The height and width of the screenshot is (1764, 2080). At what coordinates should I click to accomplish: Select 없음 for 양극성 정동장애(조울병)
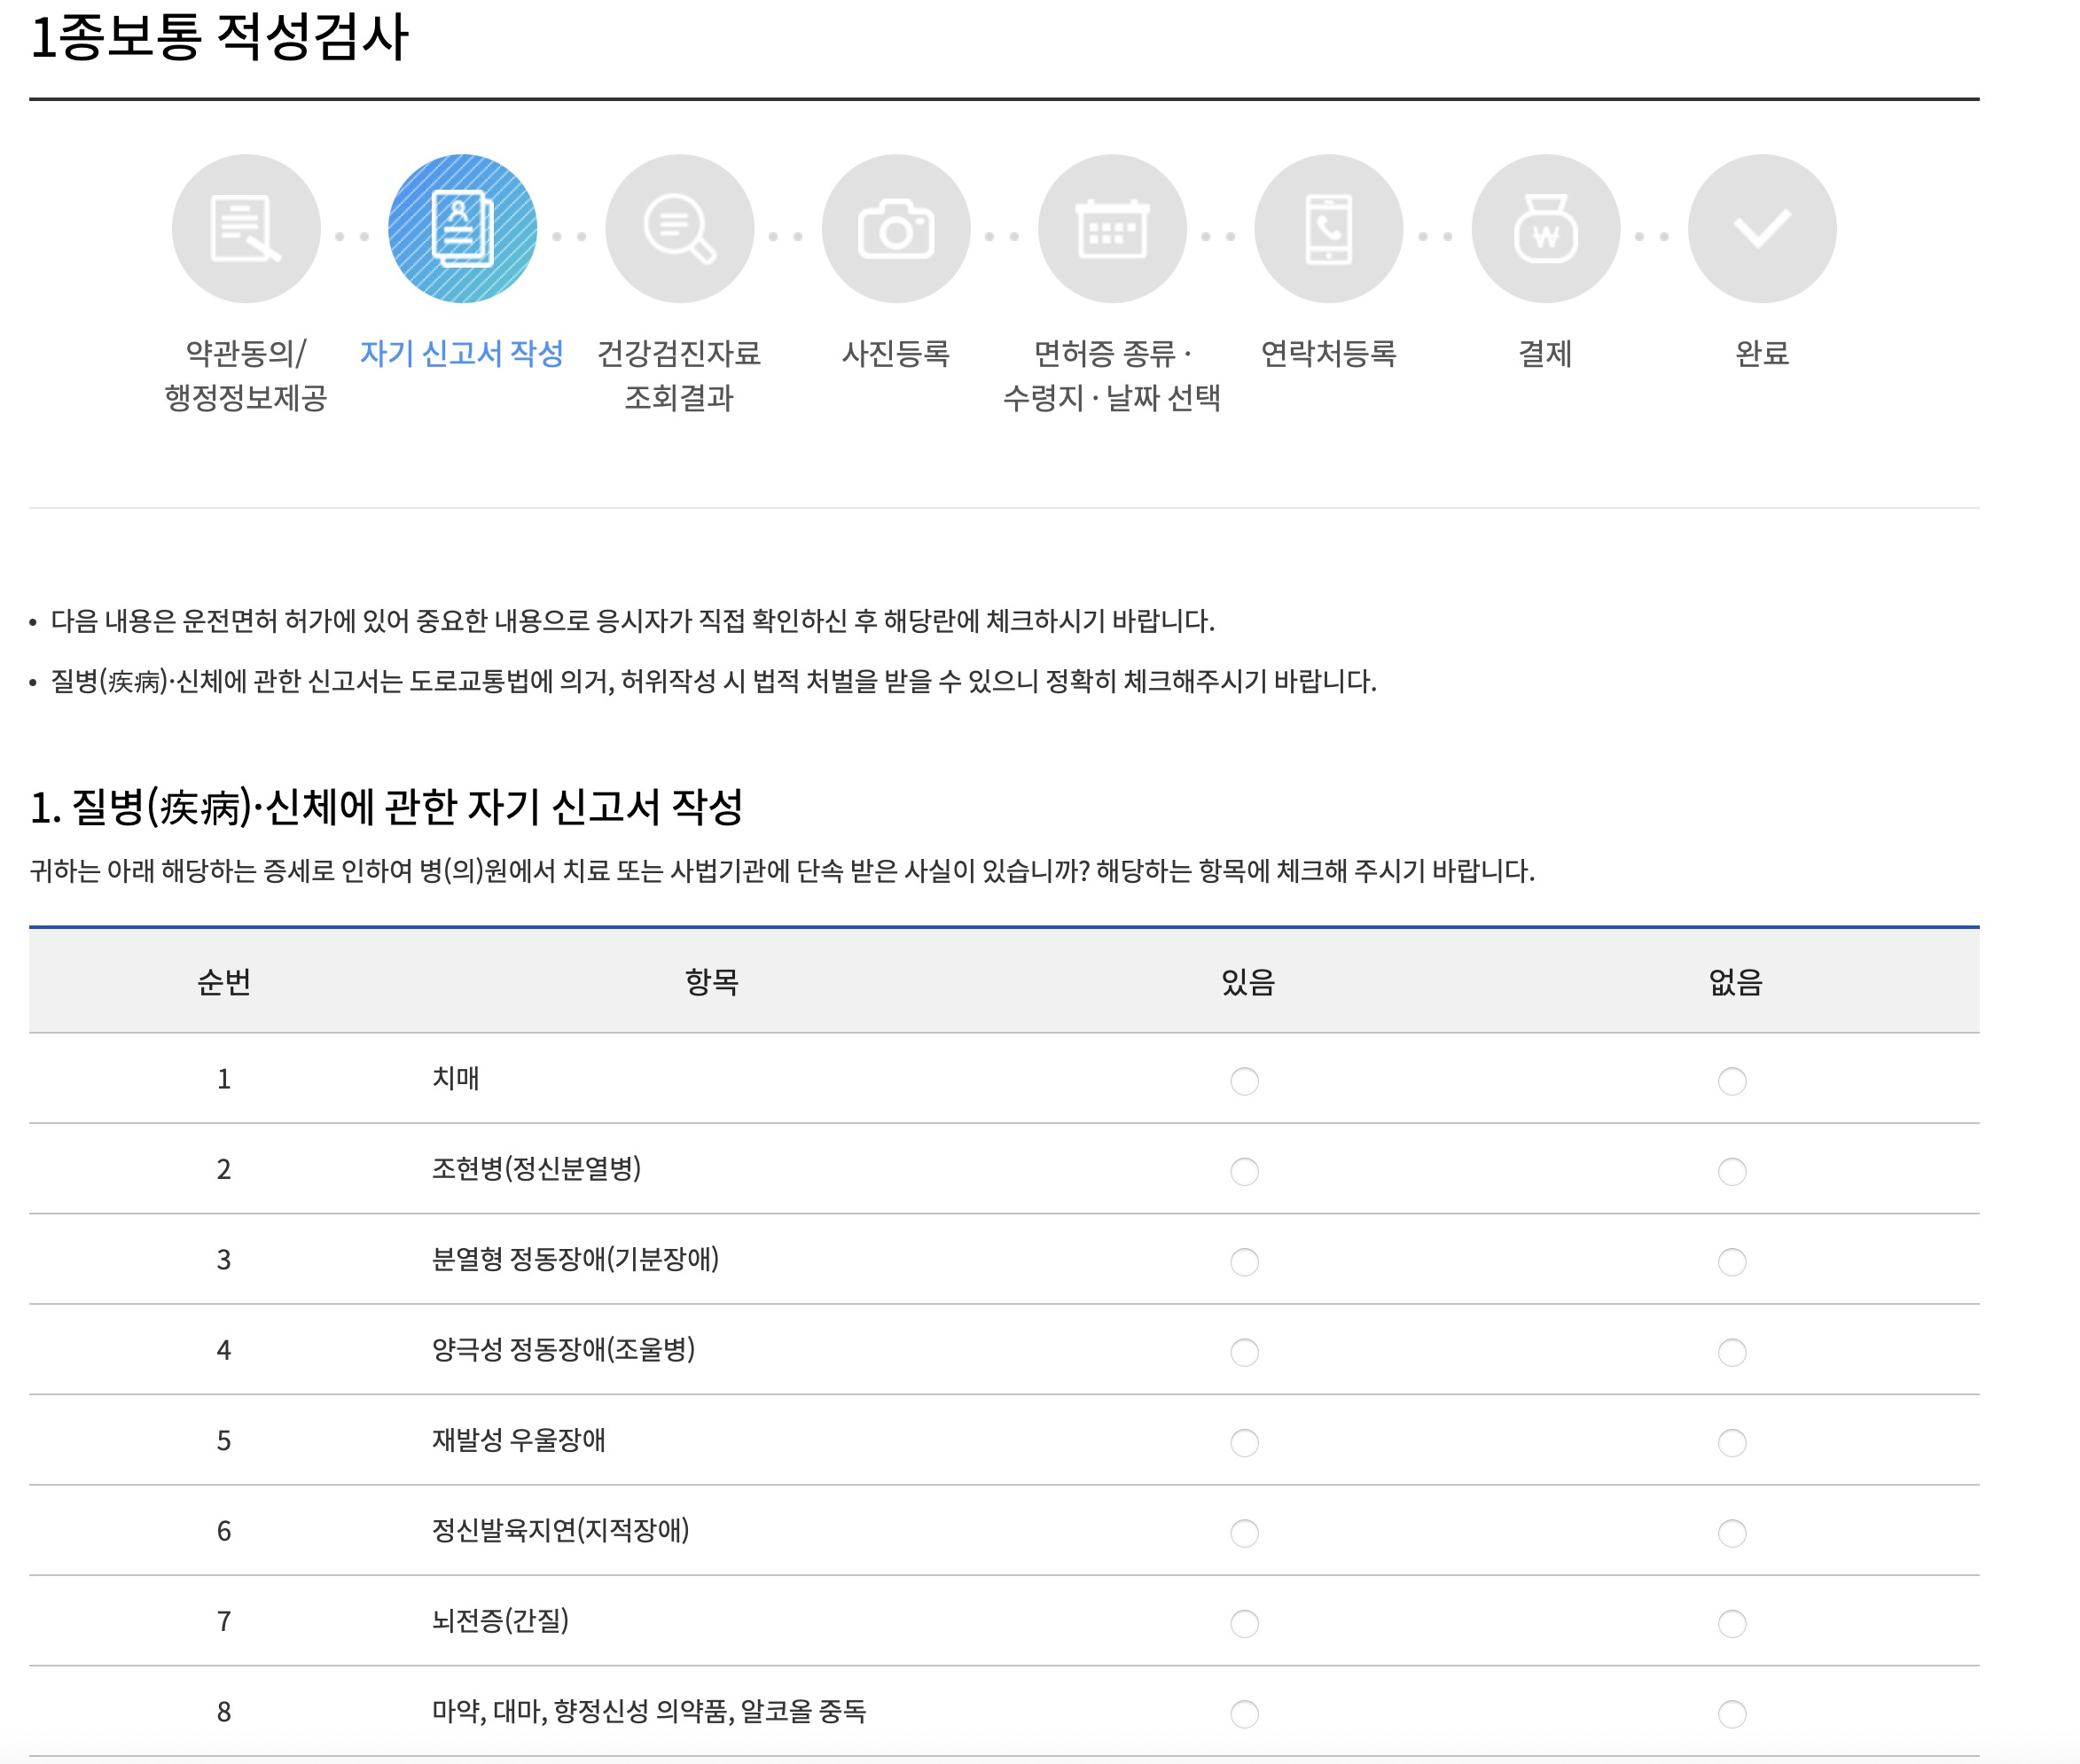click(1731, 1352)
